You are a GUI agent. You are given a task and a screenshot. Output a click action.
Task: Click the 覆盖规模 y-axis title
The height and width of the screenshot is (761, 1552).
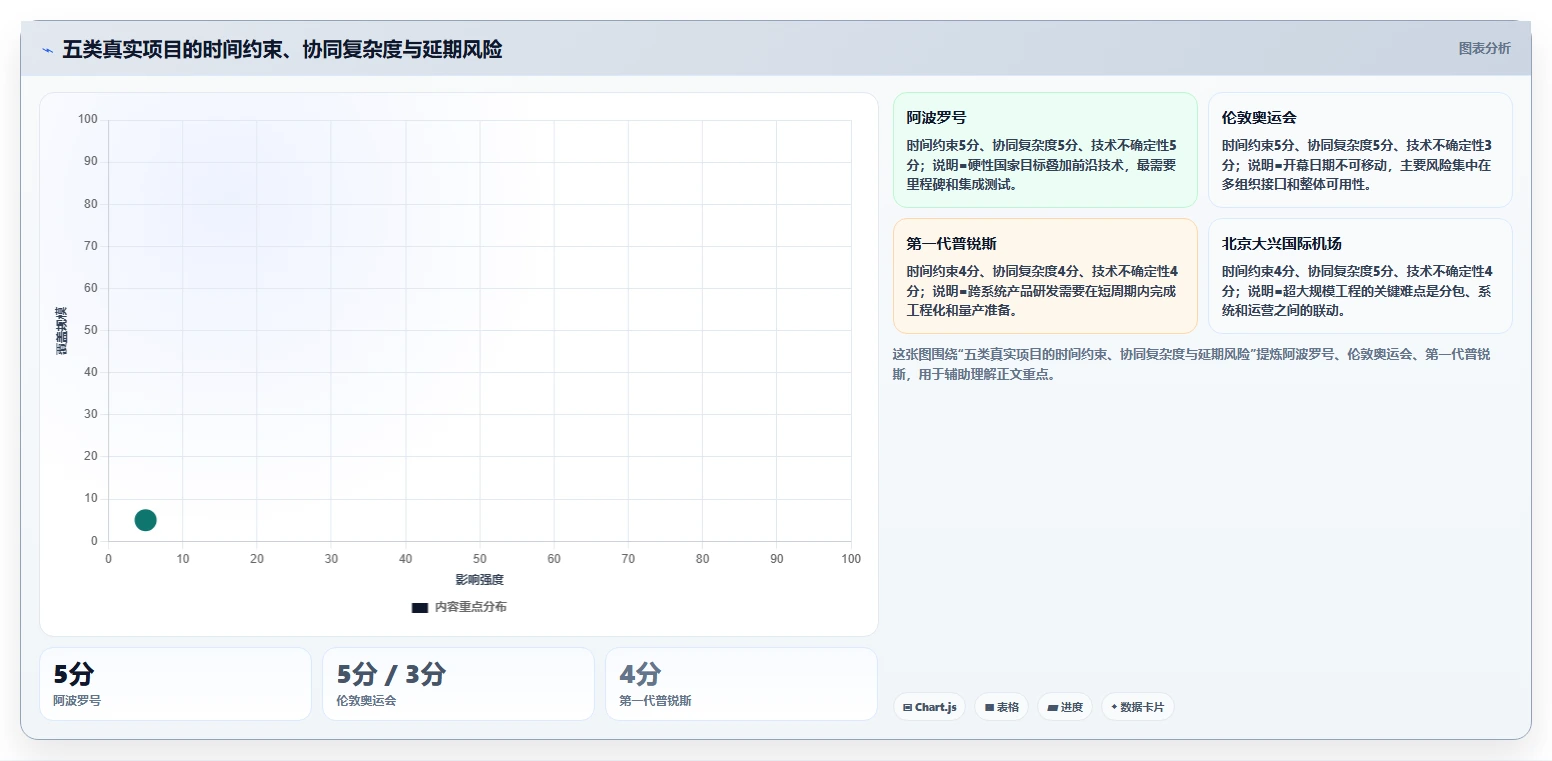[62, 330]
